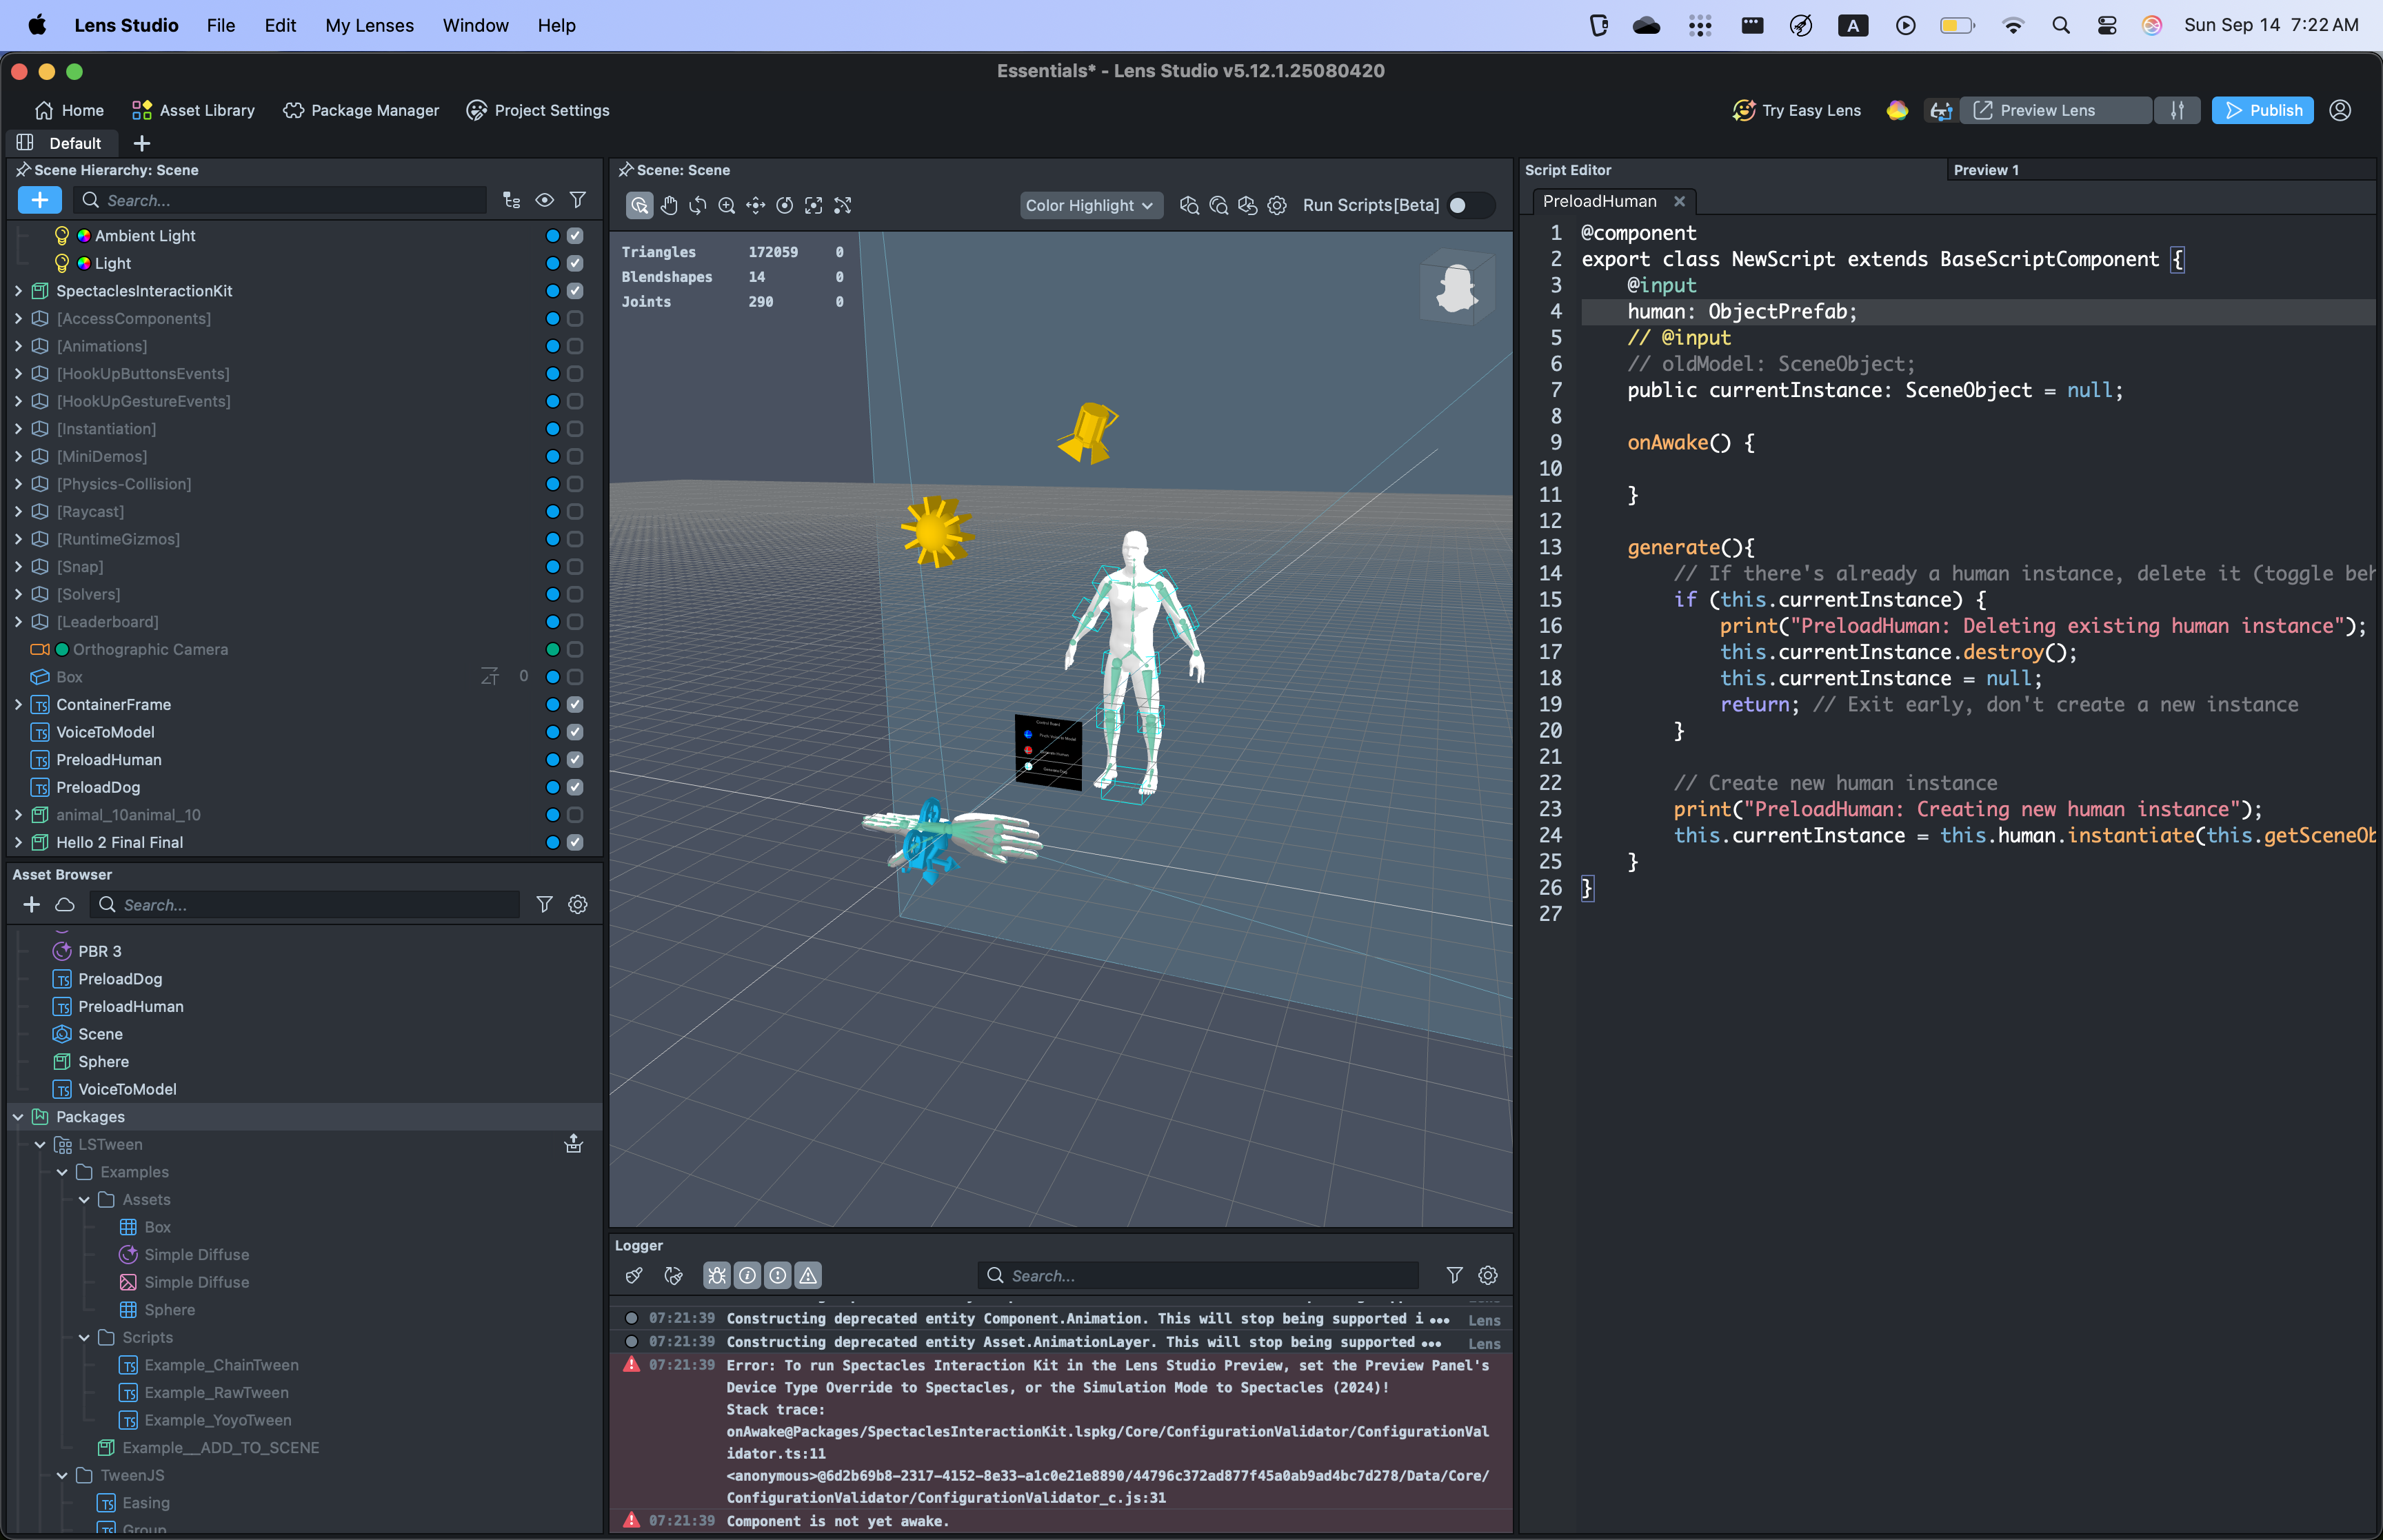Select the move tool in scene toolbar
Screen dimensions: 2383x1540
coord(756,205)
